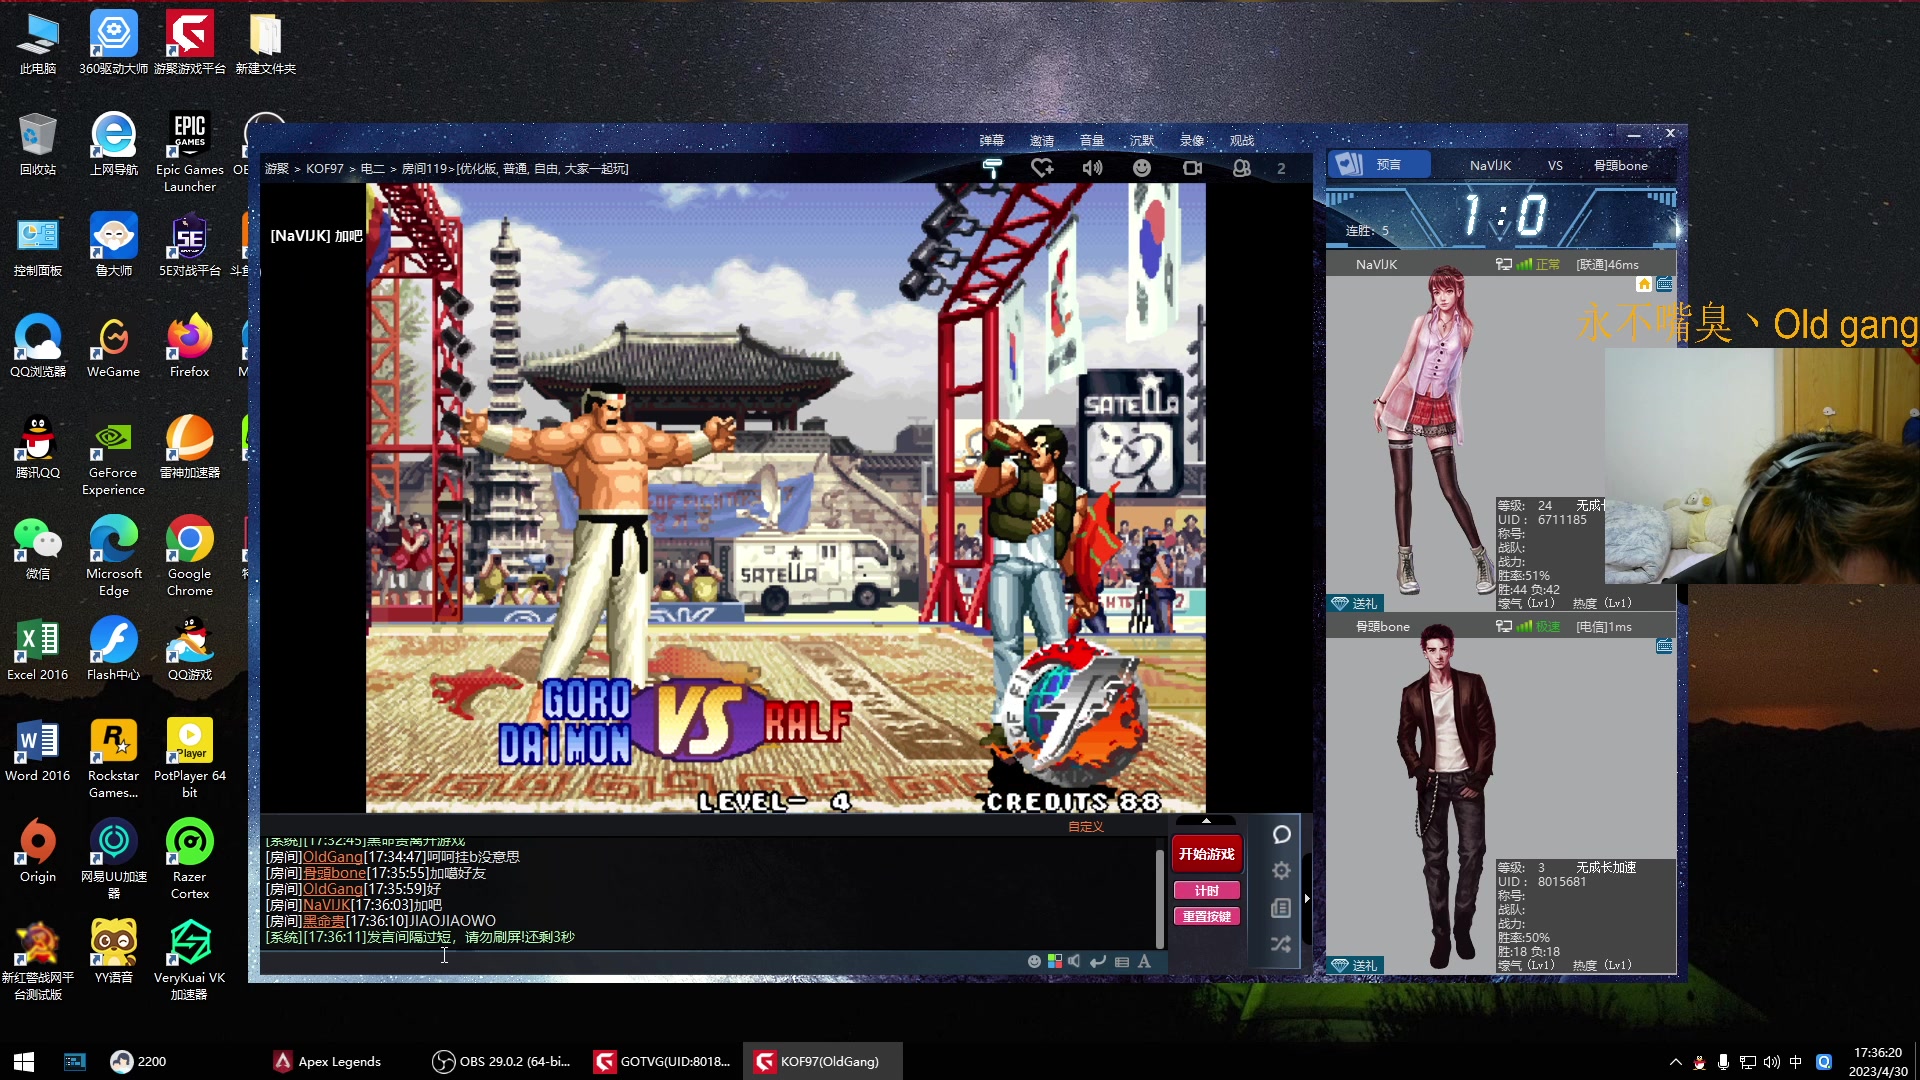
Task: Open the chat bubble icon in side panel
Action: click(x=1281, y=834)
